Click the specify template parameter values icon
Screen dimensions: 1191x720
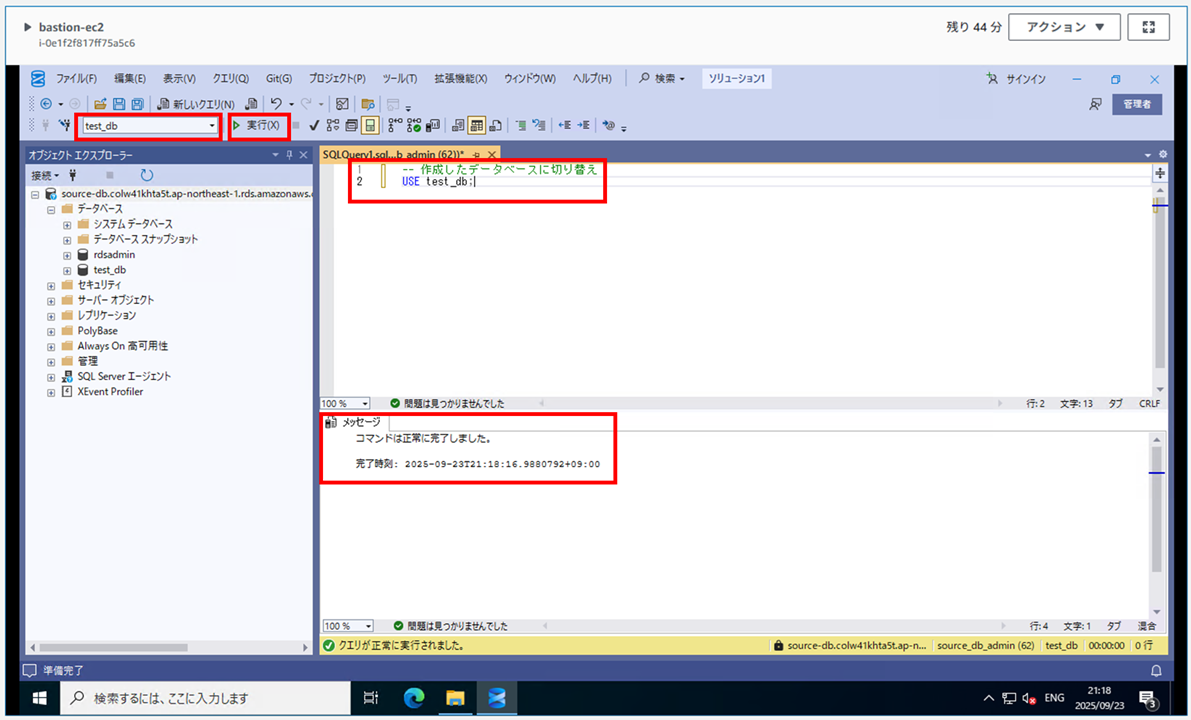point(609,125)
